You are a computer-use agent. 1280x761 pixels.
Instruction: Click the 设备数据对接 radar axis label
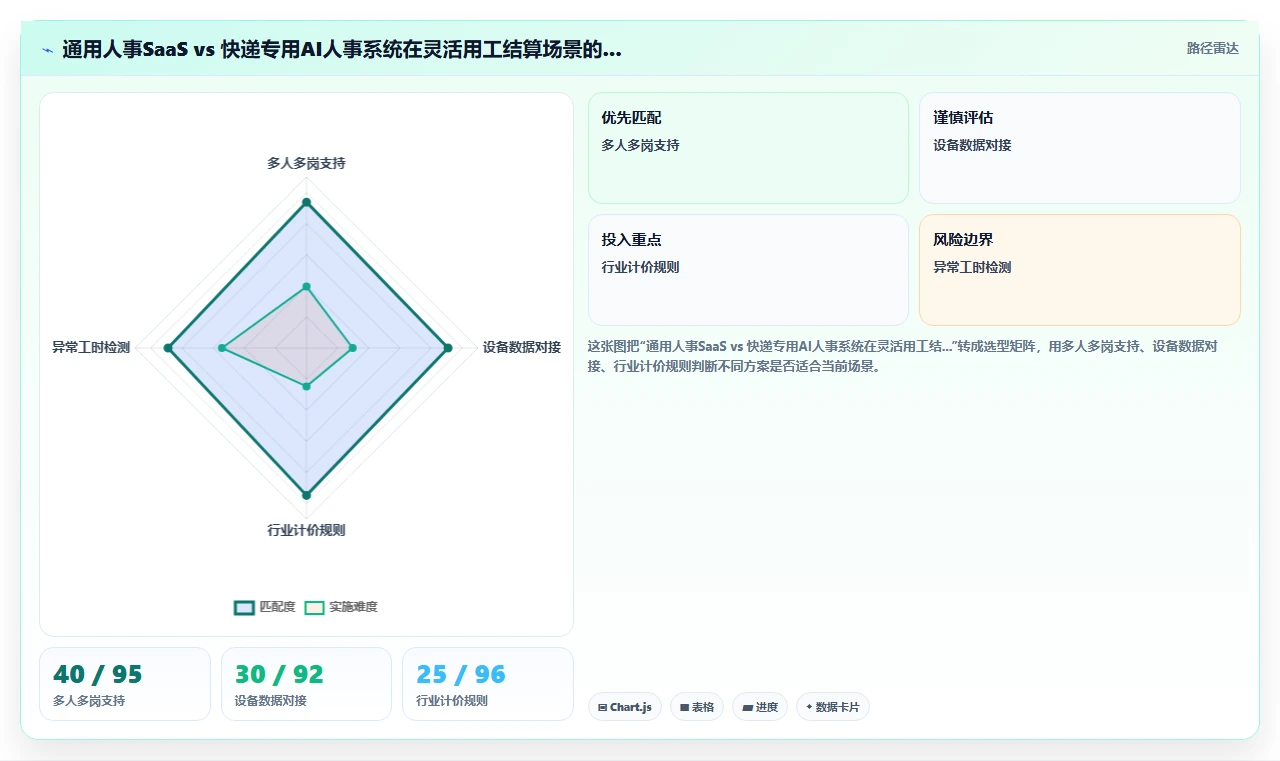(522, 348)
